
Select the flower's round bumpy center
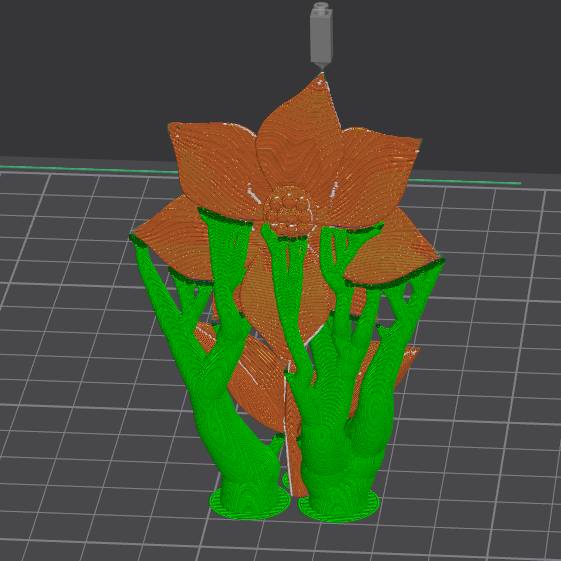[x=289, y=211]
